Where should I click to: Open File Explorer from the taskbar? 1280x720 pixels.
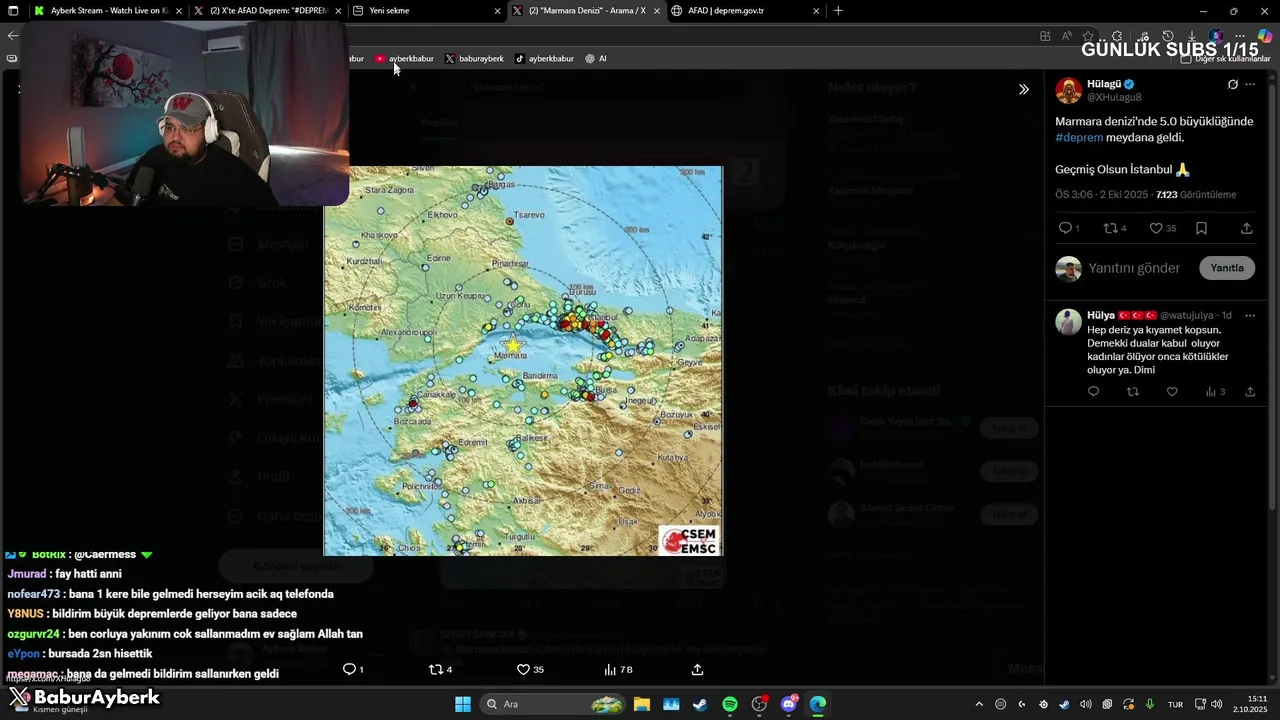point(641,704)
